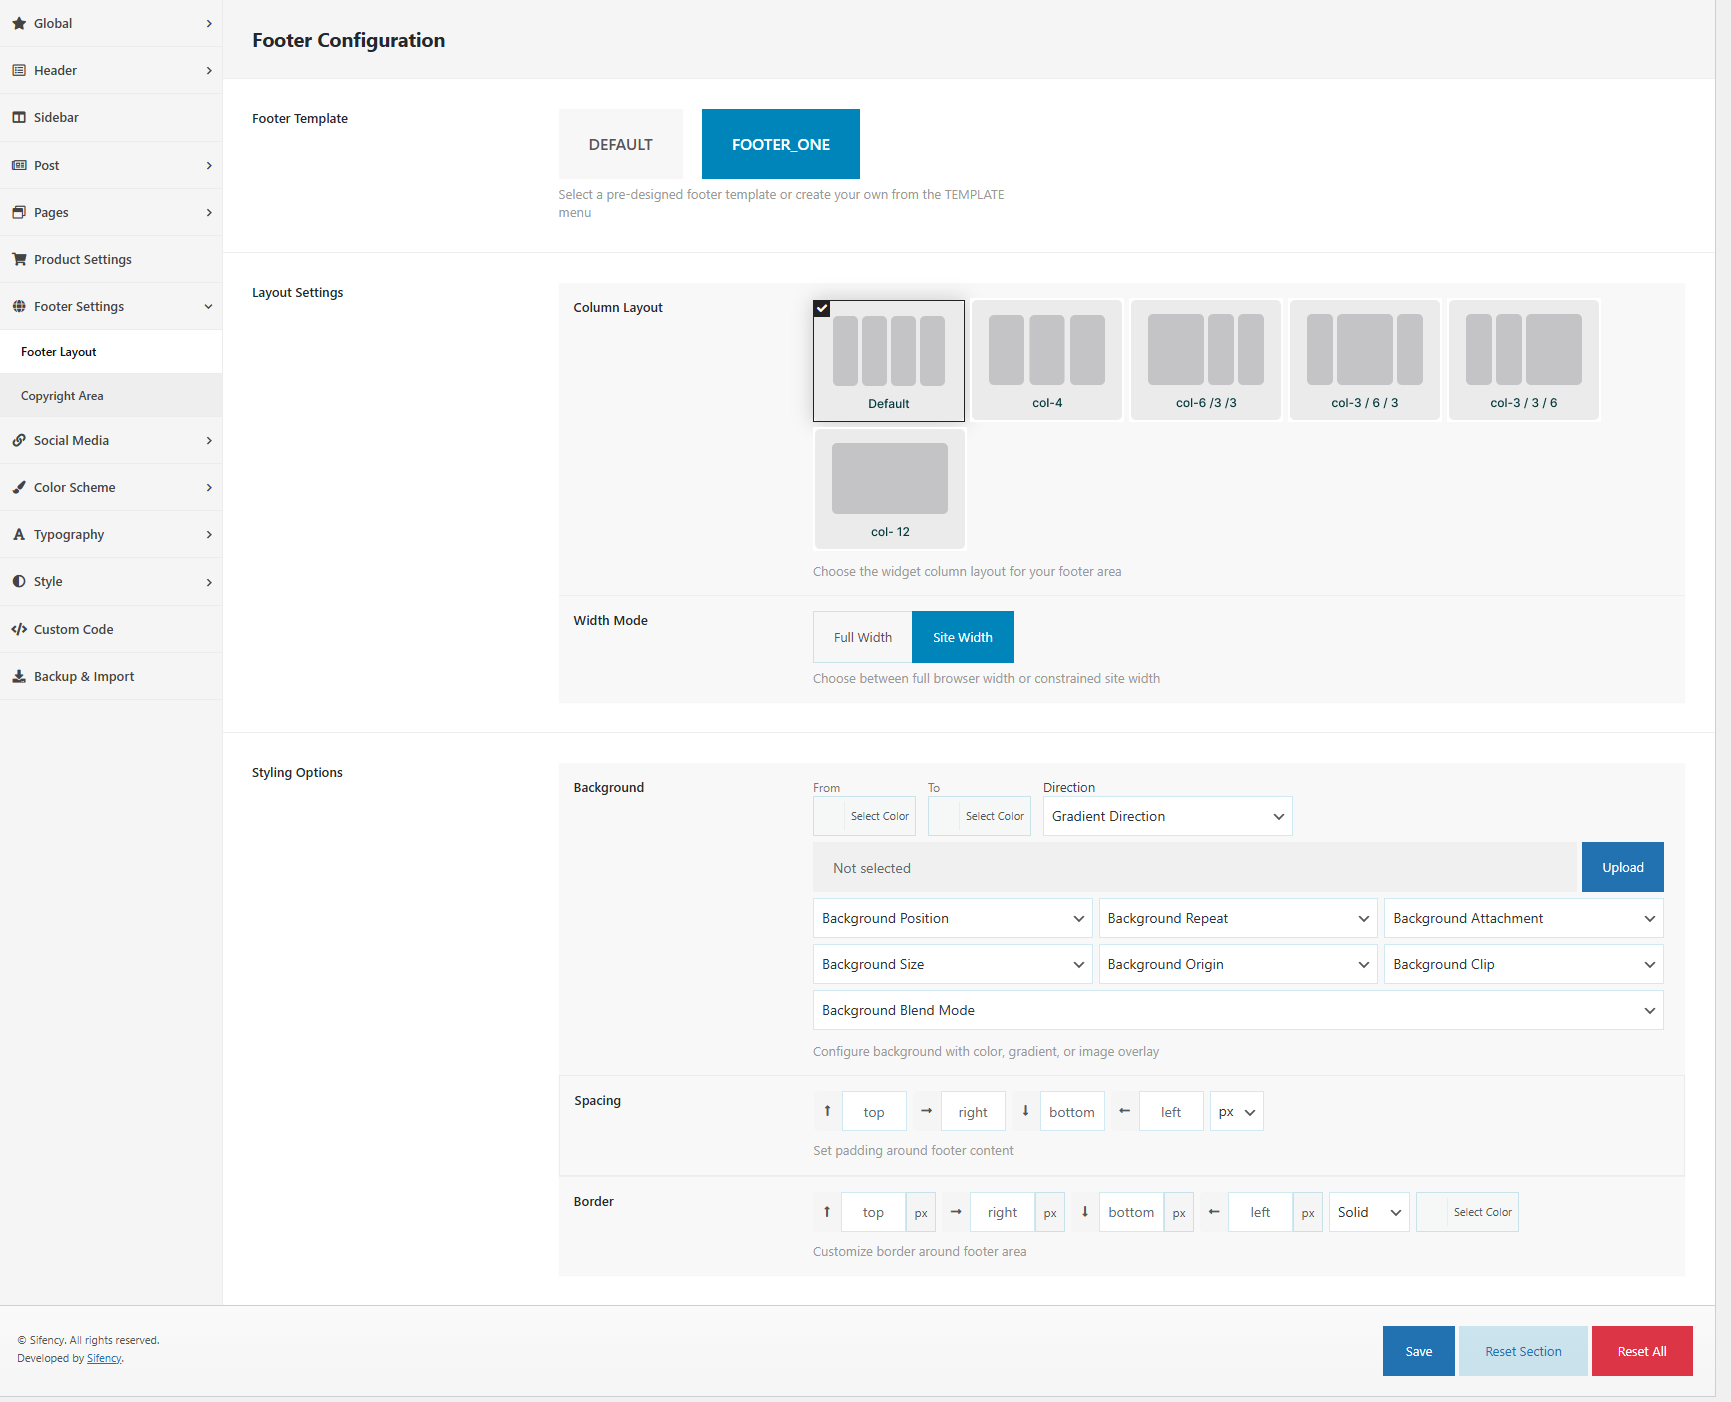The width and height of the screenshot is (1731, 1402).
Task: Click the Custom Code brackets icon
Action: pyautogui.click(x=19, y=629)
